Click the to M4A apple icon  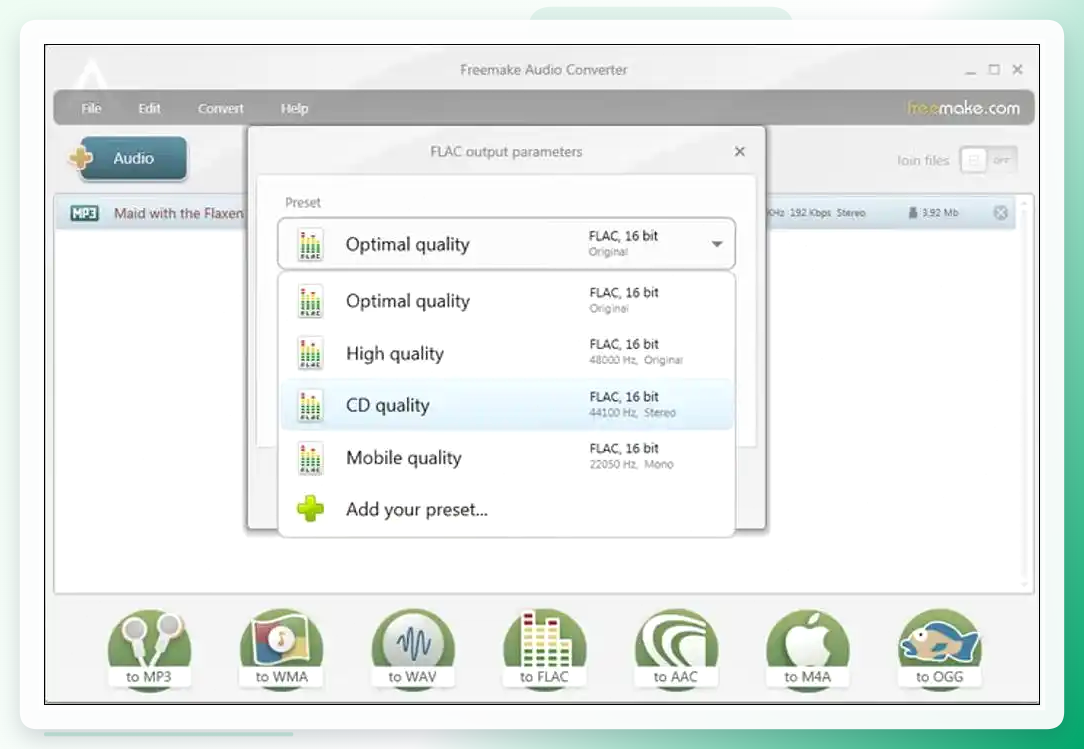[x=807, y=649]
